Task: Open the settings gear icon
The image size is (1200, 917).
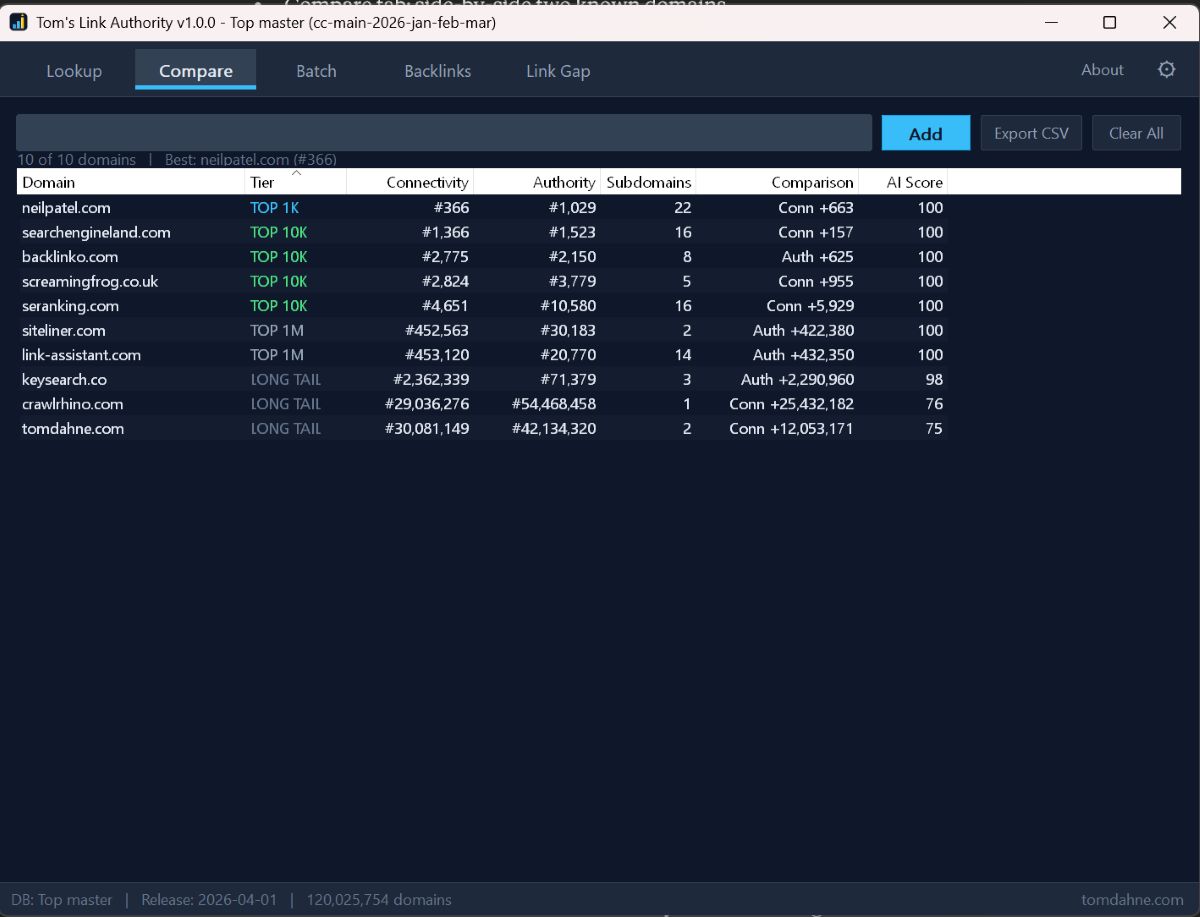Action: 1166,70
